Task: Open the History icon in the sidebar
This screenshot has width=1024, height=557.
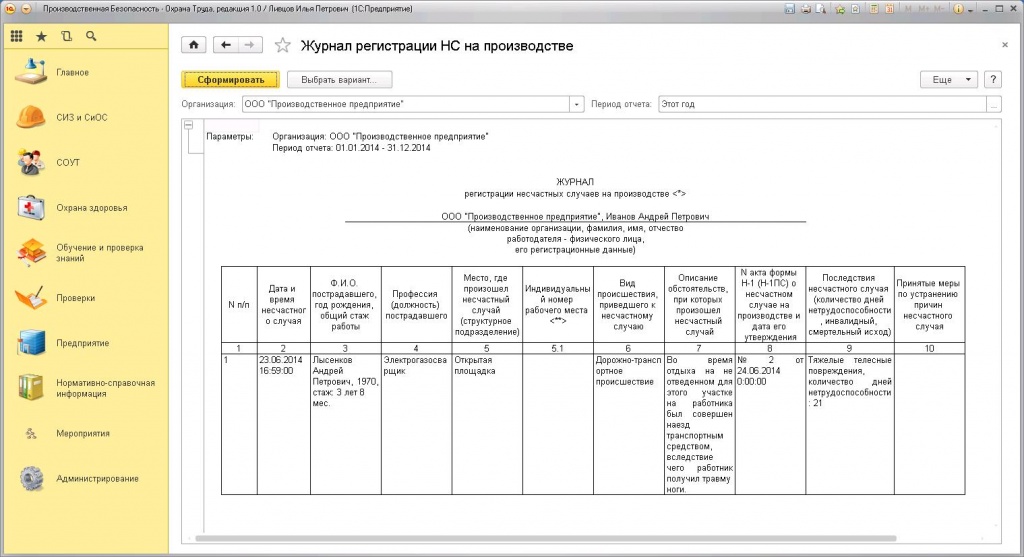Action: pyautogui.click(x=66, y=37)
